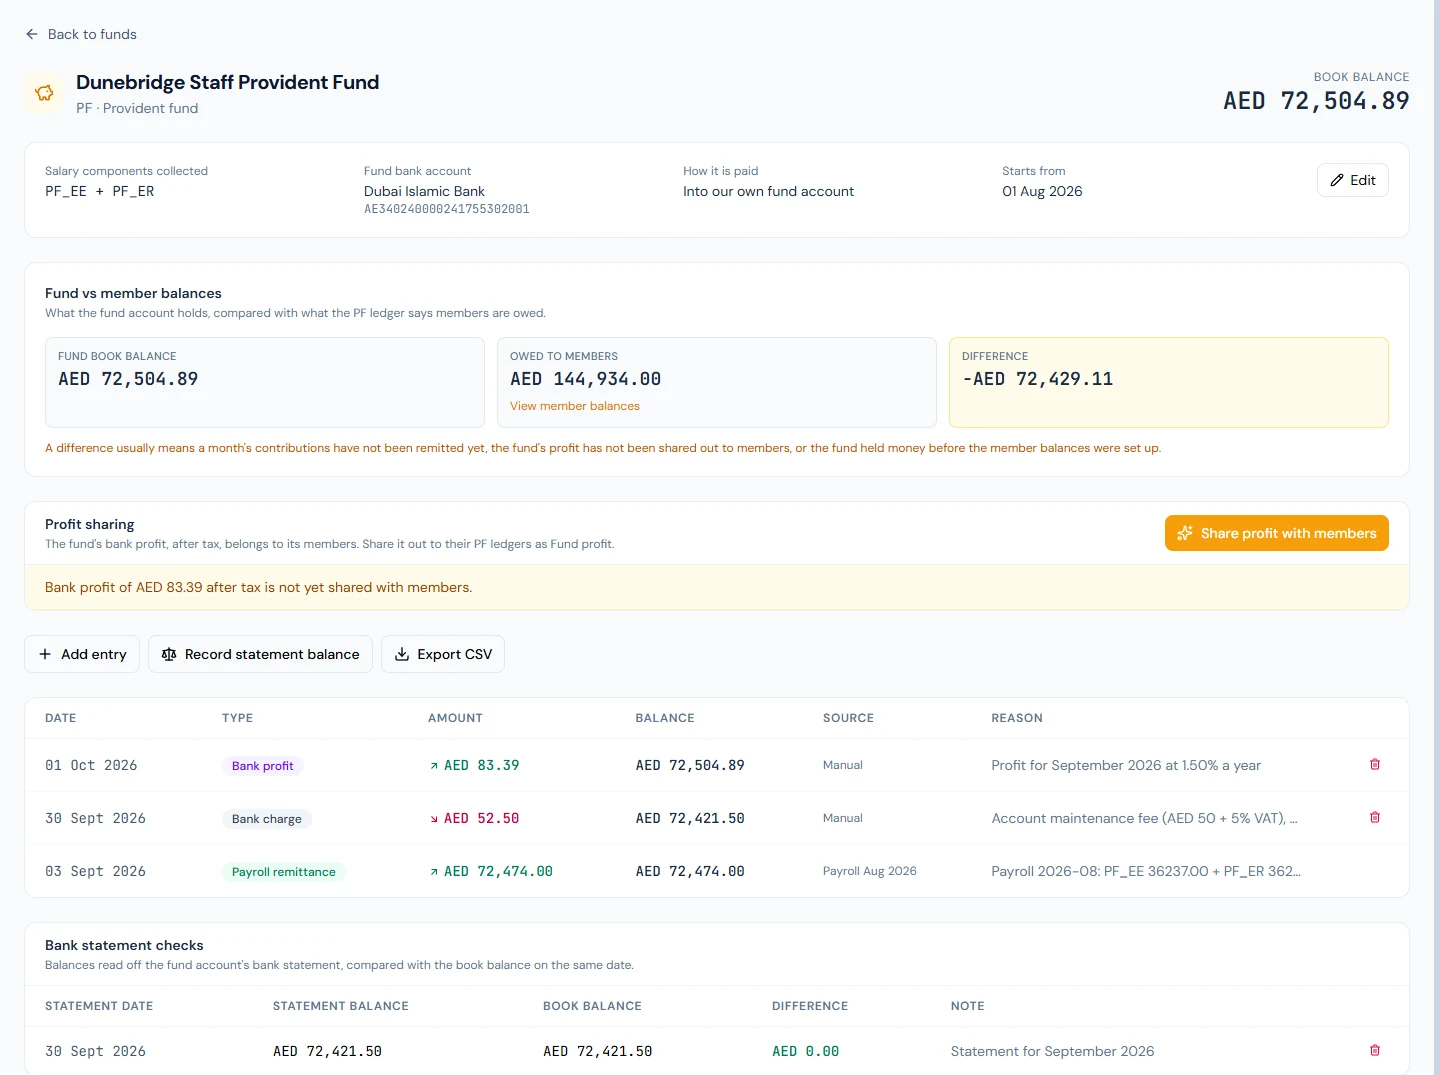Click the AED 83.39 amount cell
The image size is (1440, 1075).
474,765
